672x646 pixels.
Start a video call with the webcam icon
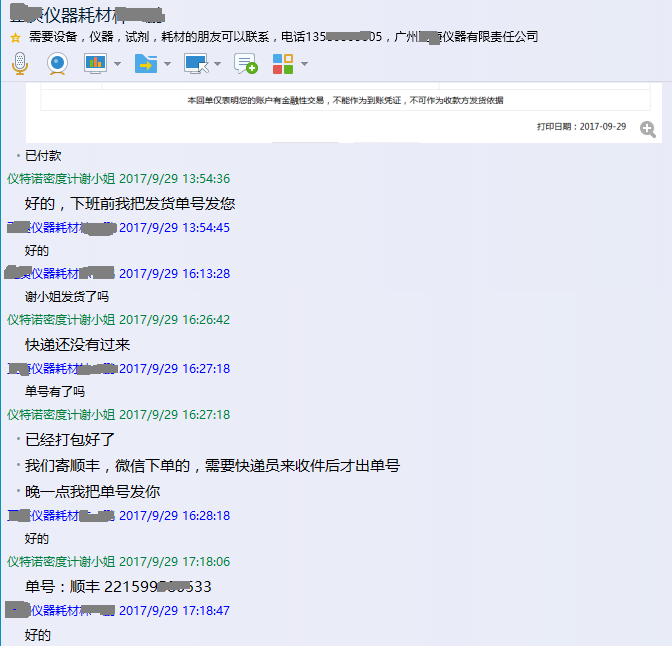(x=57, y=64)
